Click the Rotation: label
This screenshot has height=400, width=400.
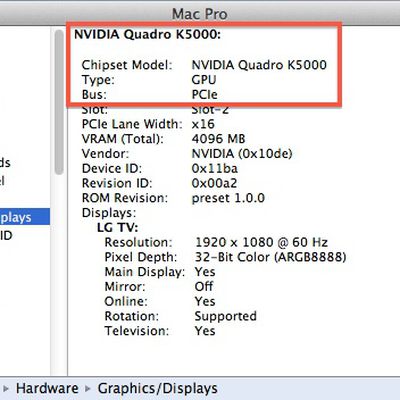pyautogui.click(x=132, y=316)
